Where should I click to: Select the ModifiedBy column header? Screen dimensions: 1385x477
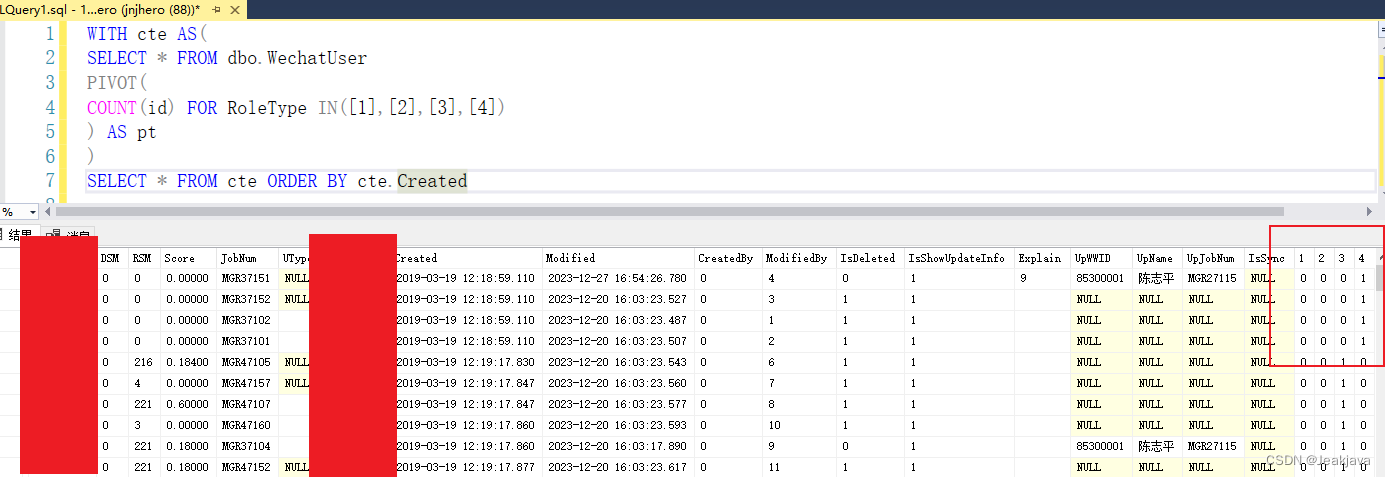click(798, 258)
